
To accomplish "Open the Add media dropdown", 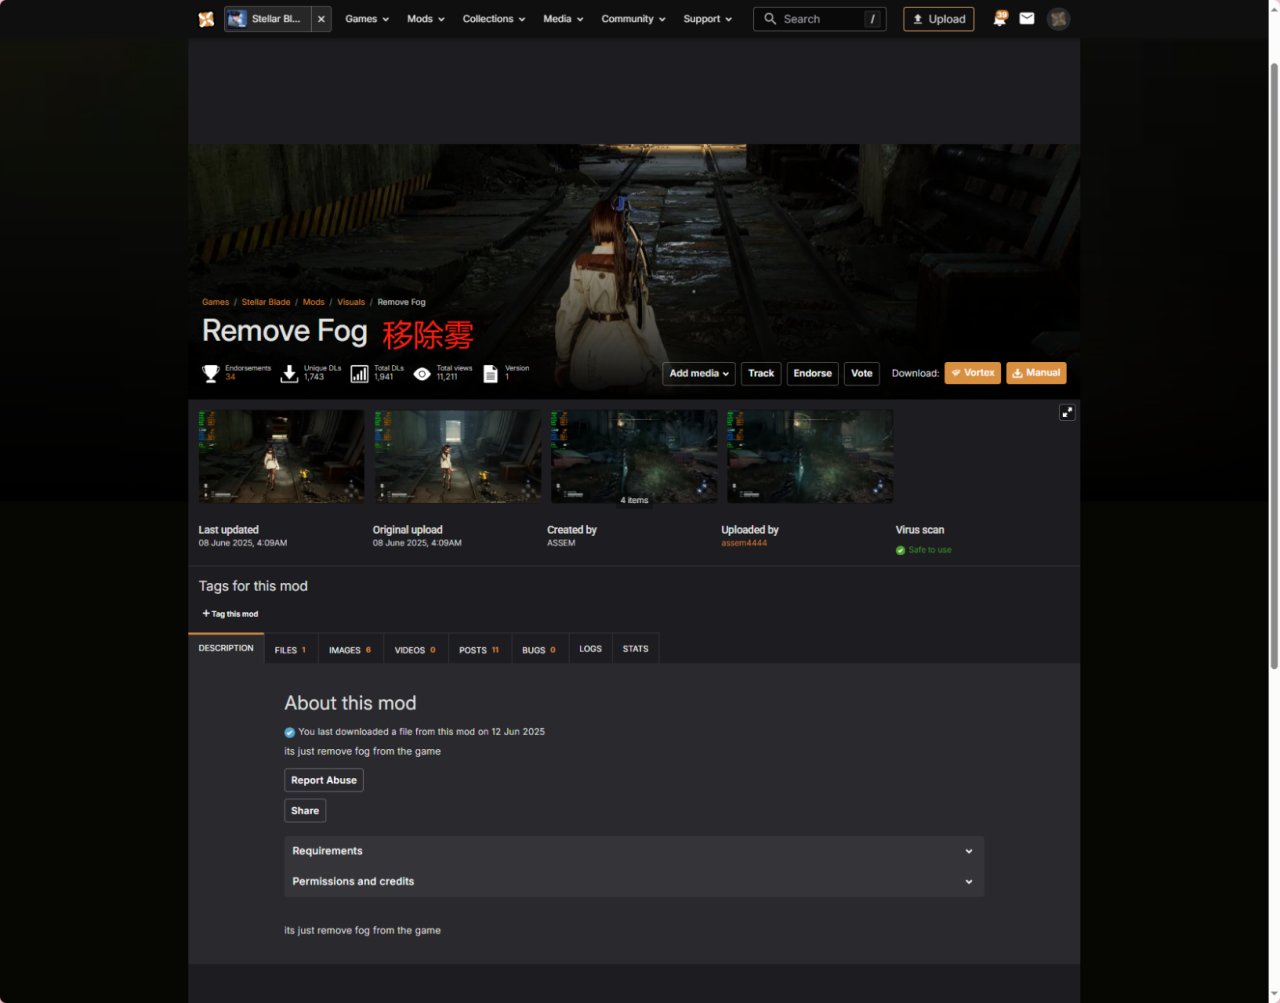I will pos(699,374).
